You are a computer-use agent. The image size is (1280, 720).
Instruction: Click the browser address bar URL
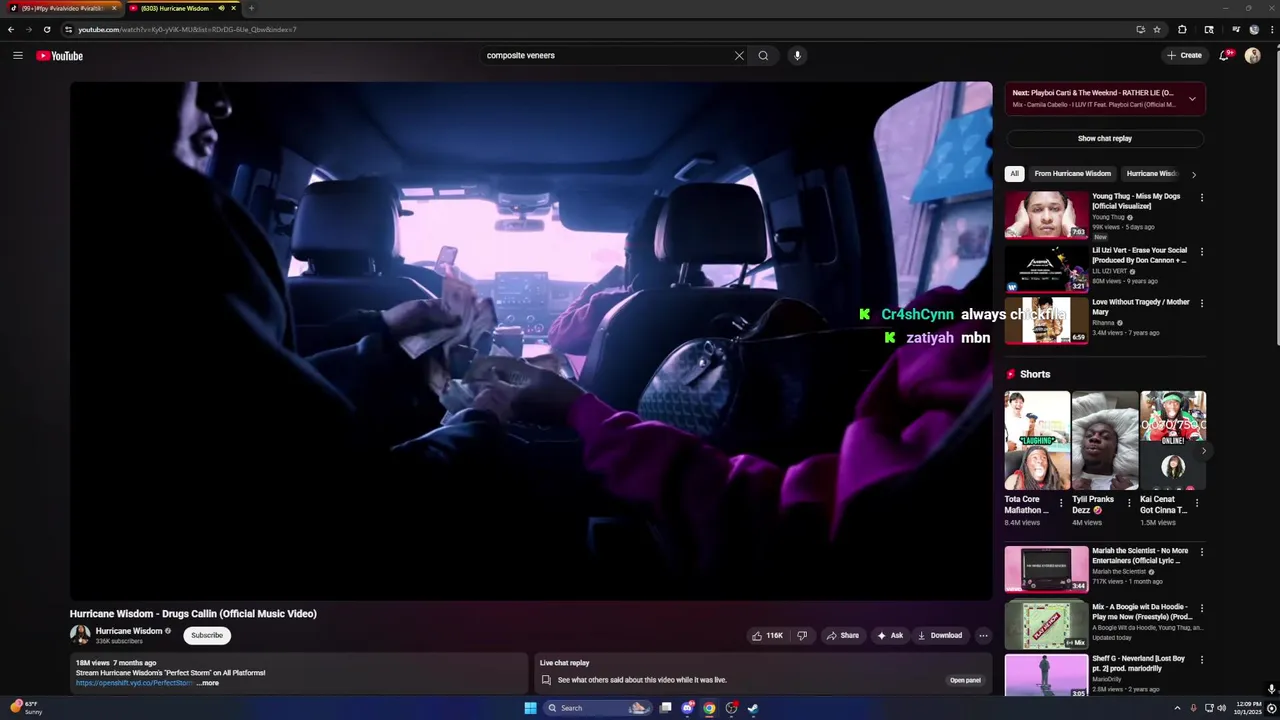[187, 29]
